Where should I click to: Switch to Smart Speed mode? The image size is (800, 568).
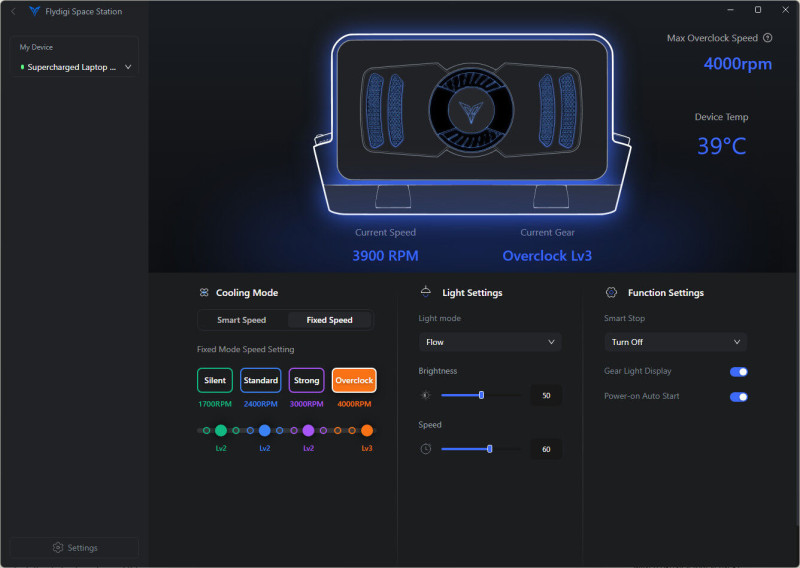242,320
